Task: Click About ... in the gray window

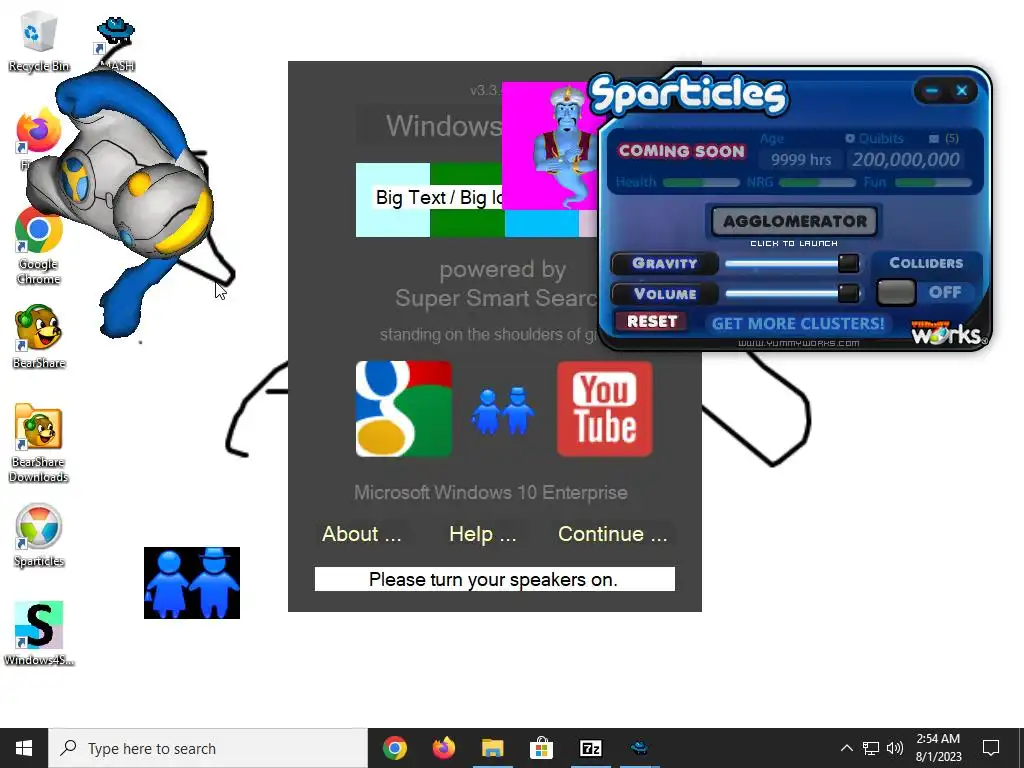Action: [x=362, y=534]
